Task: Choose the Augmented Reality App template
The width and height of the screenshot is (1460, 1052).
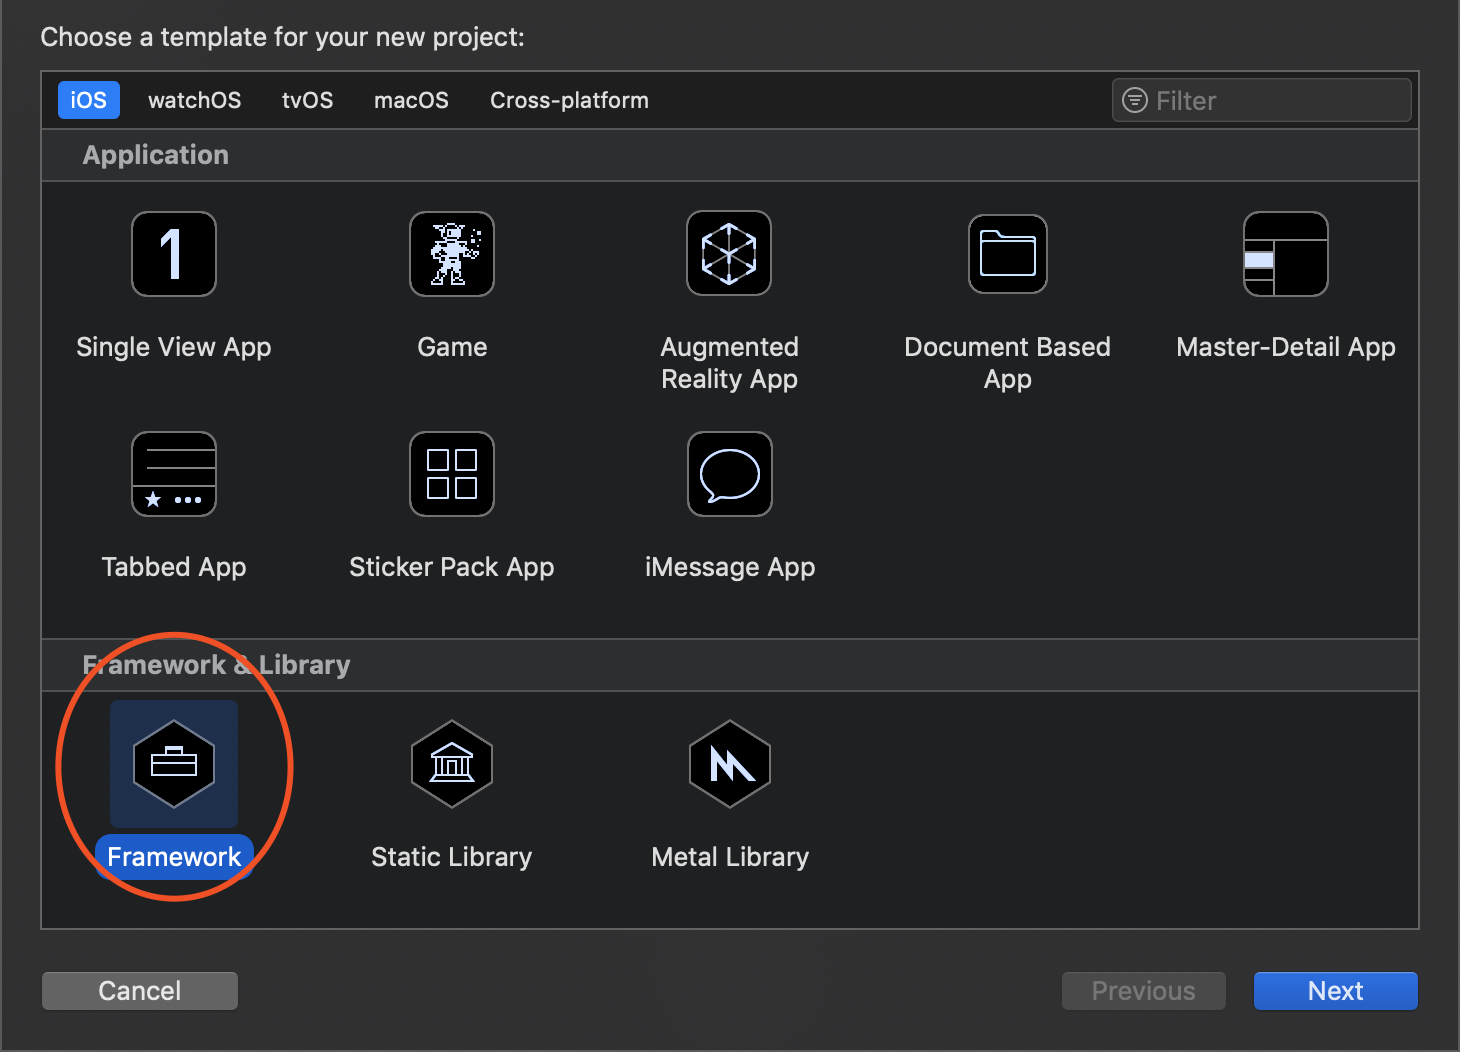Action: pyautogui.click(x=729, y=254)
